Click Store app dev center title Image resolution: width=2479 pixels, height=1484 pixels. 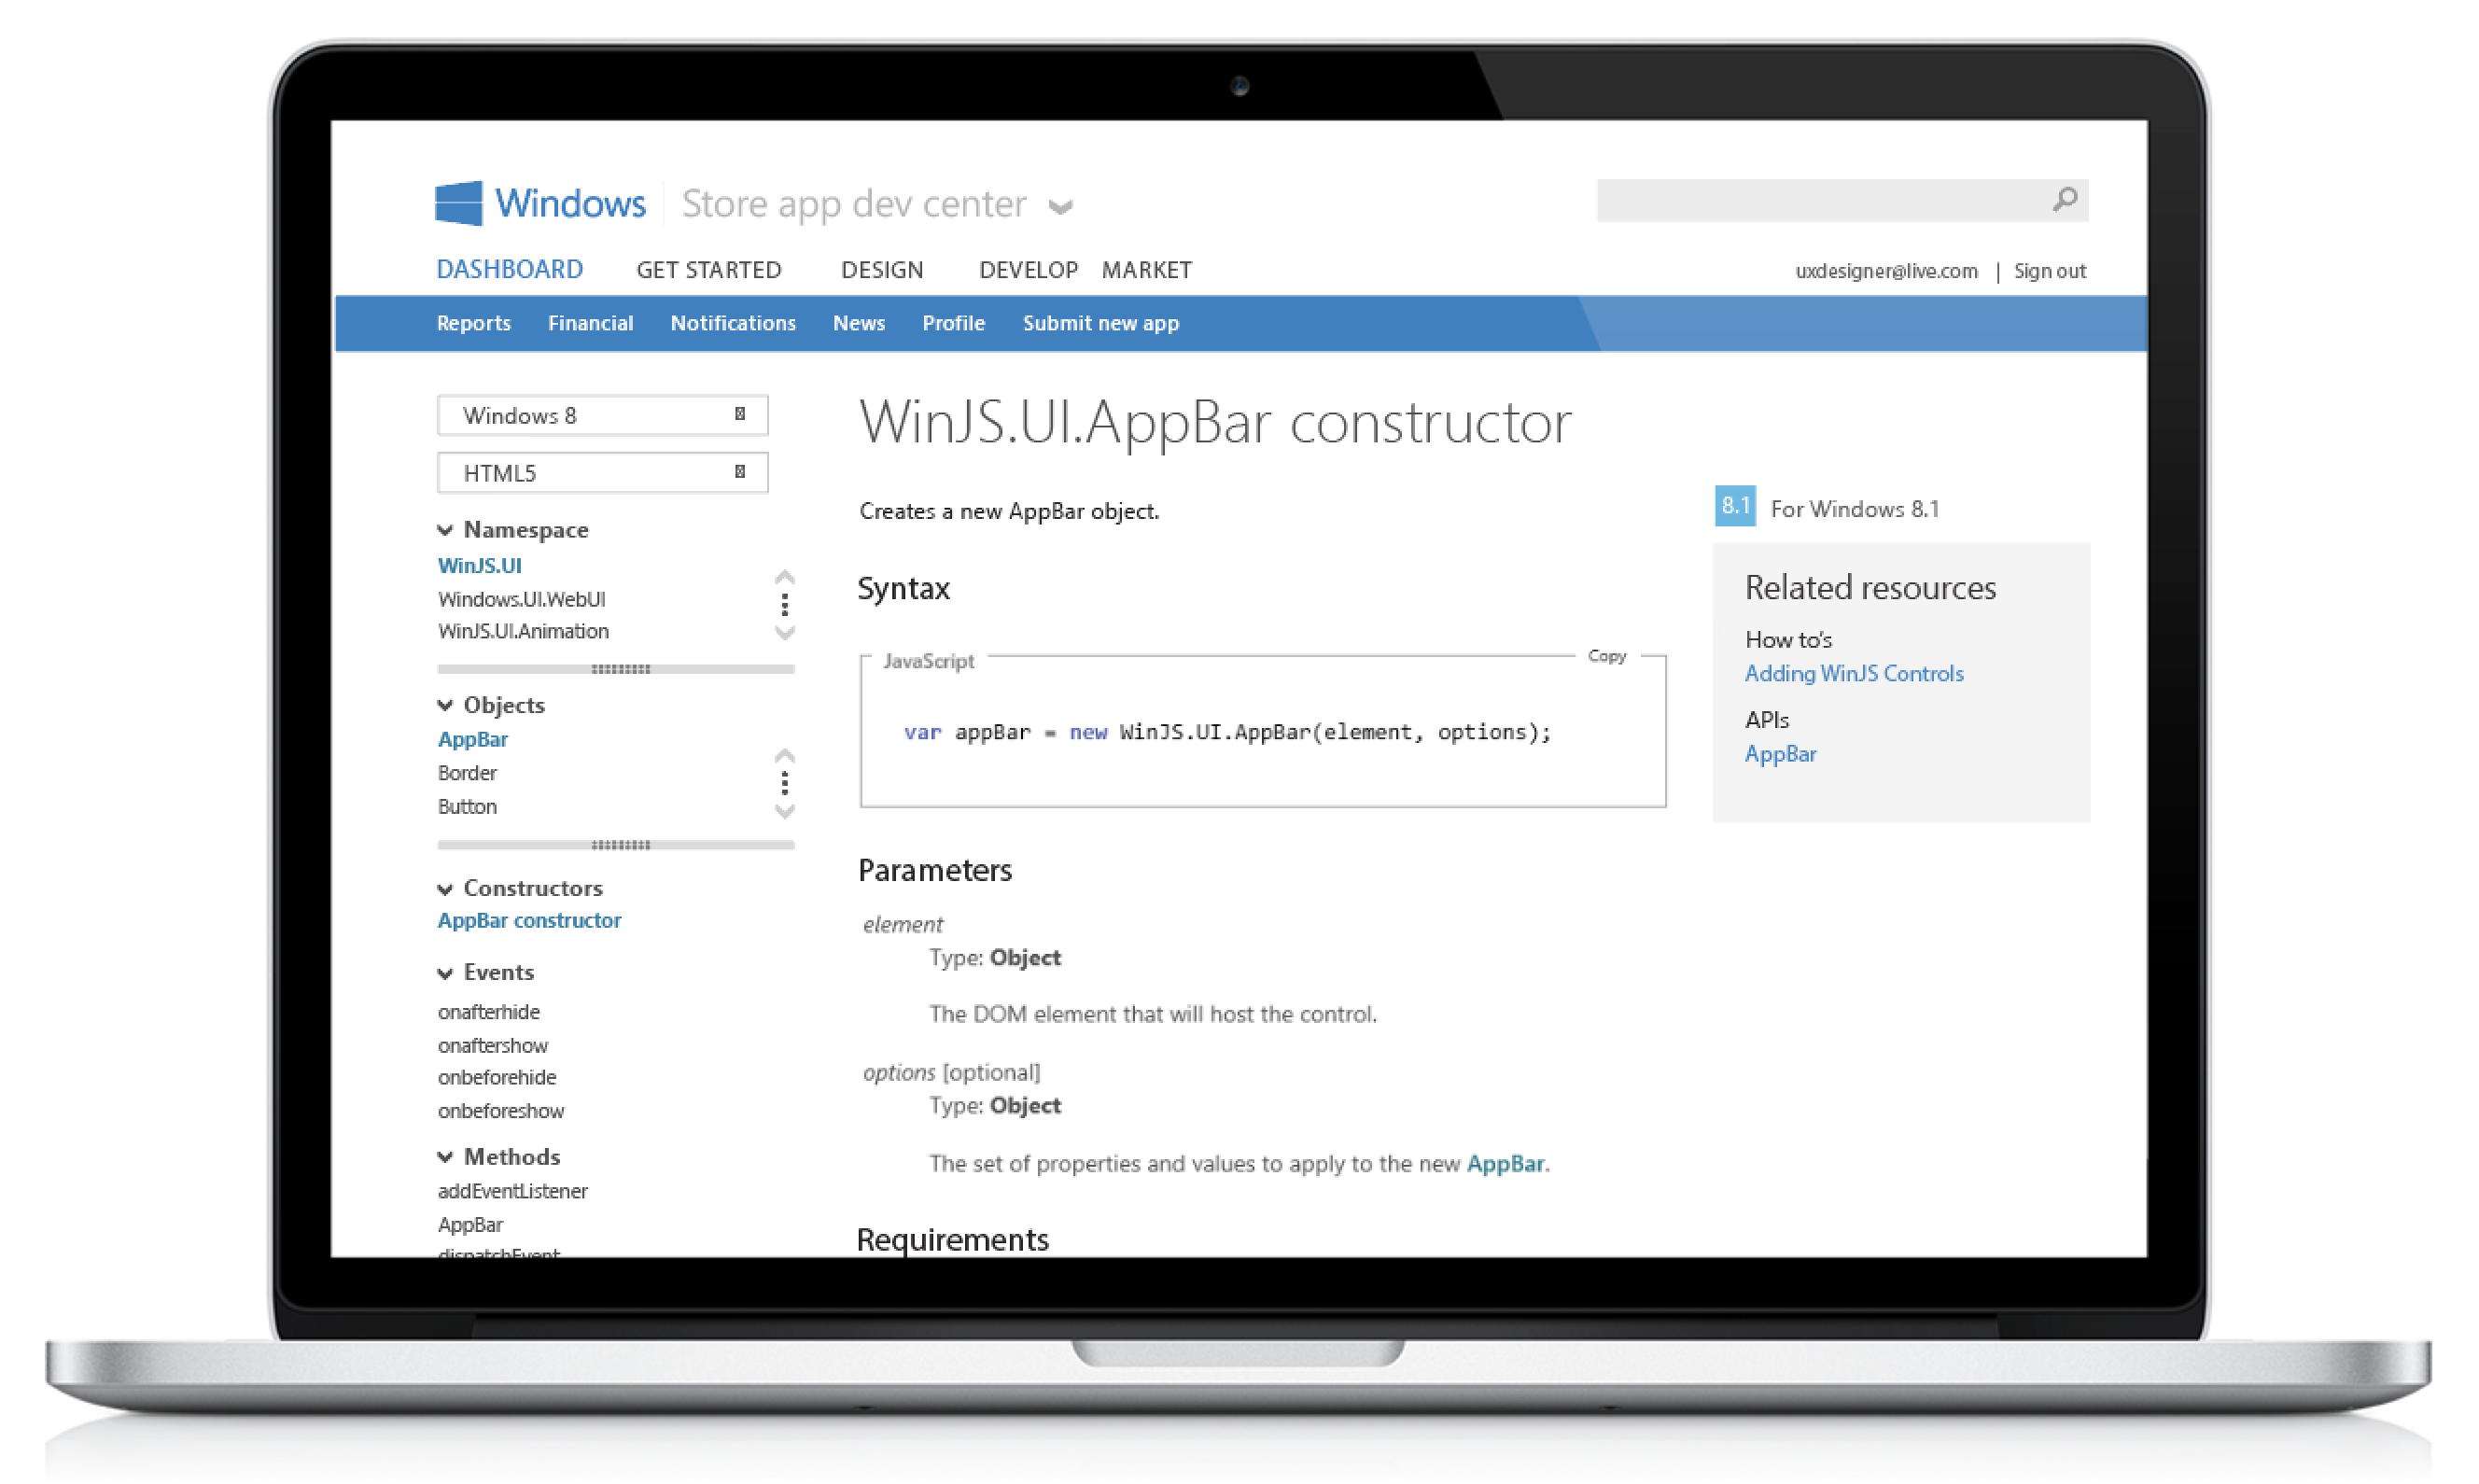[x=853, y=204]
